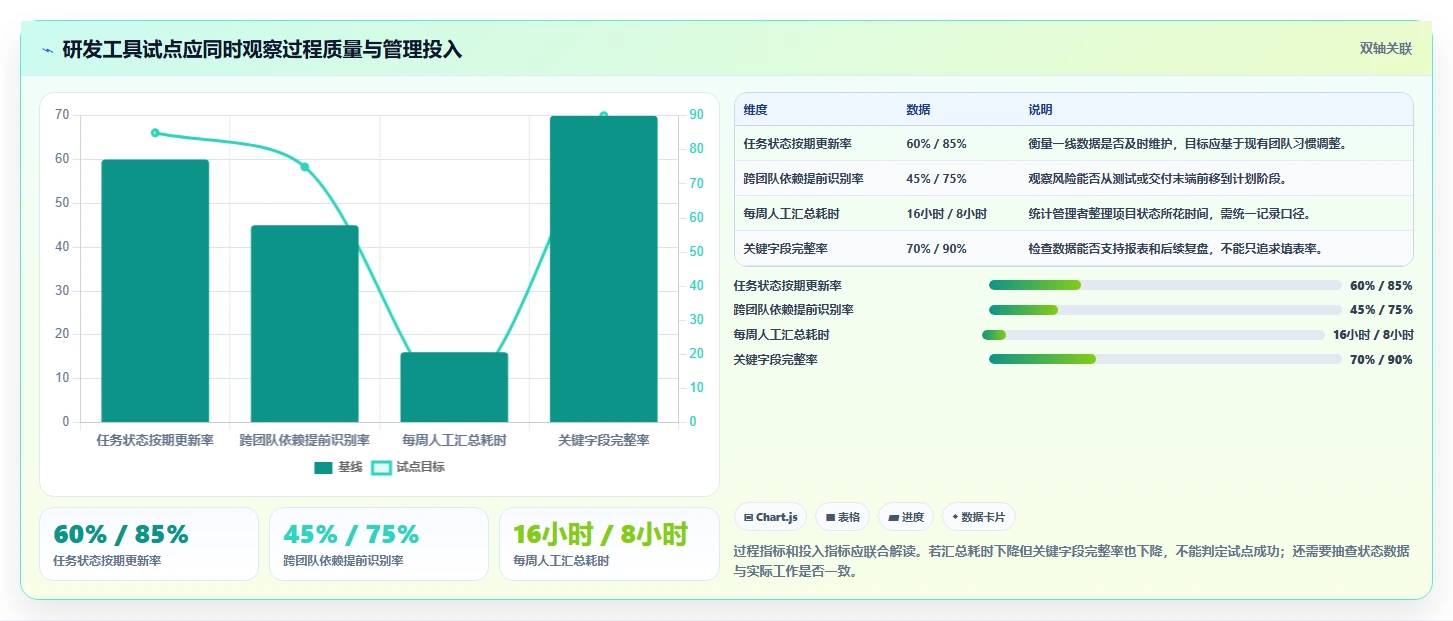Open the 16小时 / 8小时 data card
Image resolution: width=1453 pixels, height=621 pixels.
pos(609,544)
